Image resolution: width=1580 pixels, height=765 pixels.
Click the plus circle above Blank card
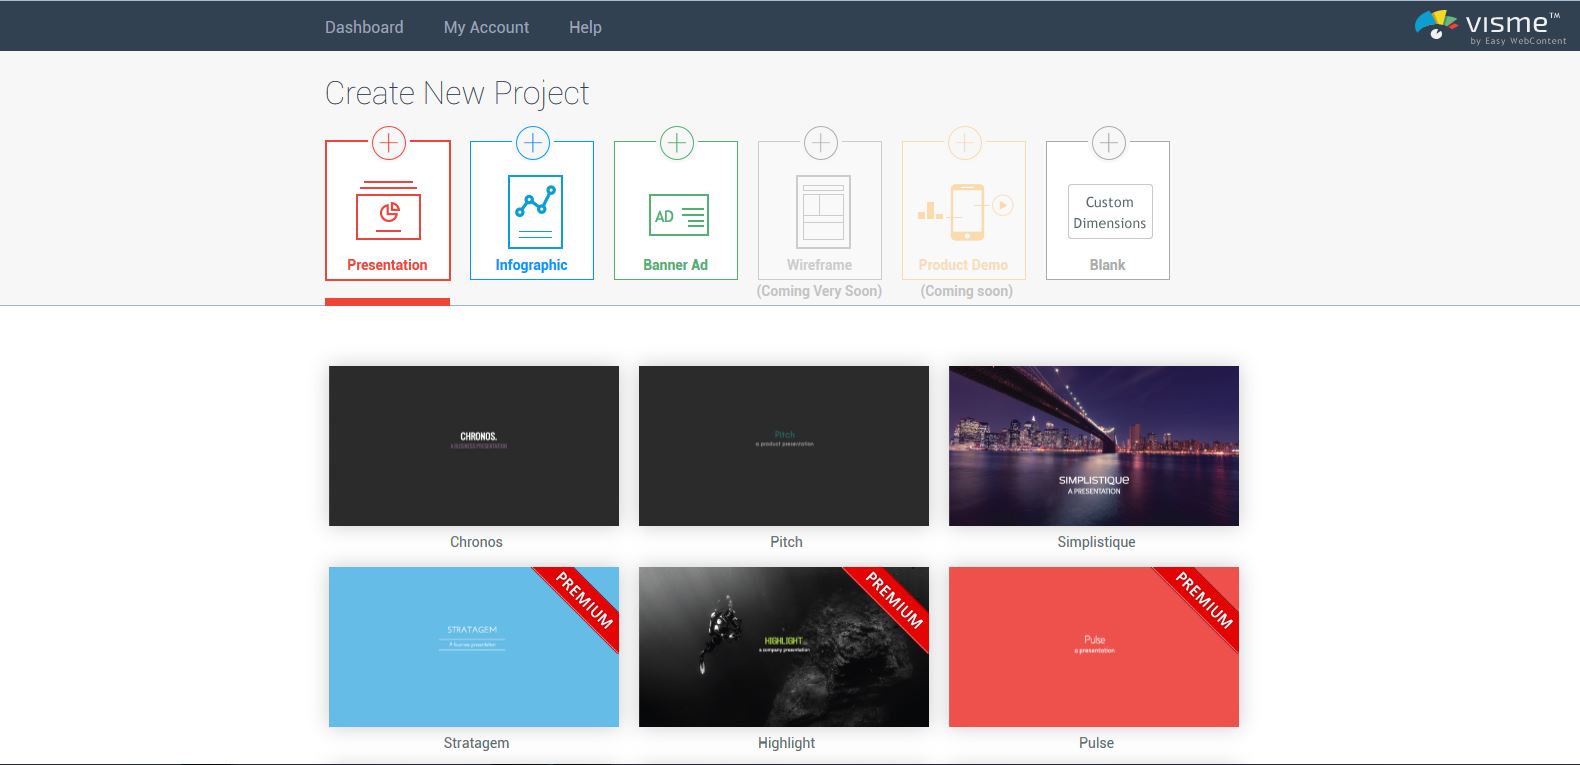pos(1109,143)
